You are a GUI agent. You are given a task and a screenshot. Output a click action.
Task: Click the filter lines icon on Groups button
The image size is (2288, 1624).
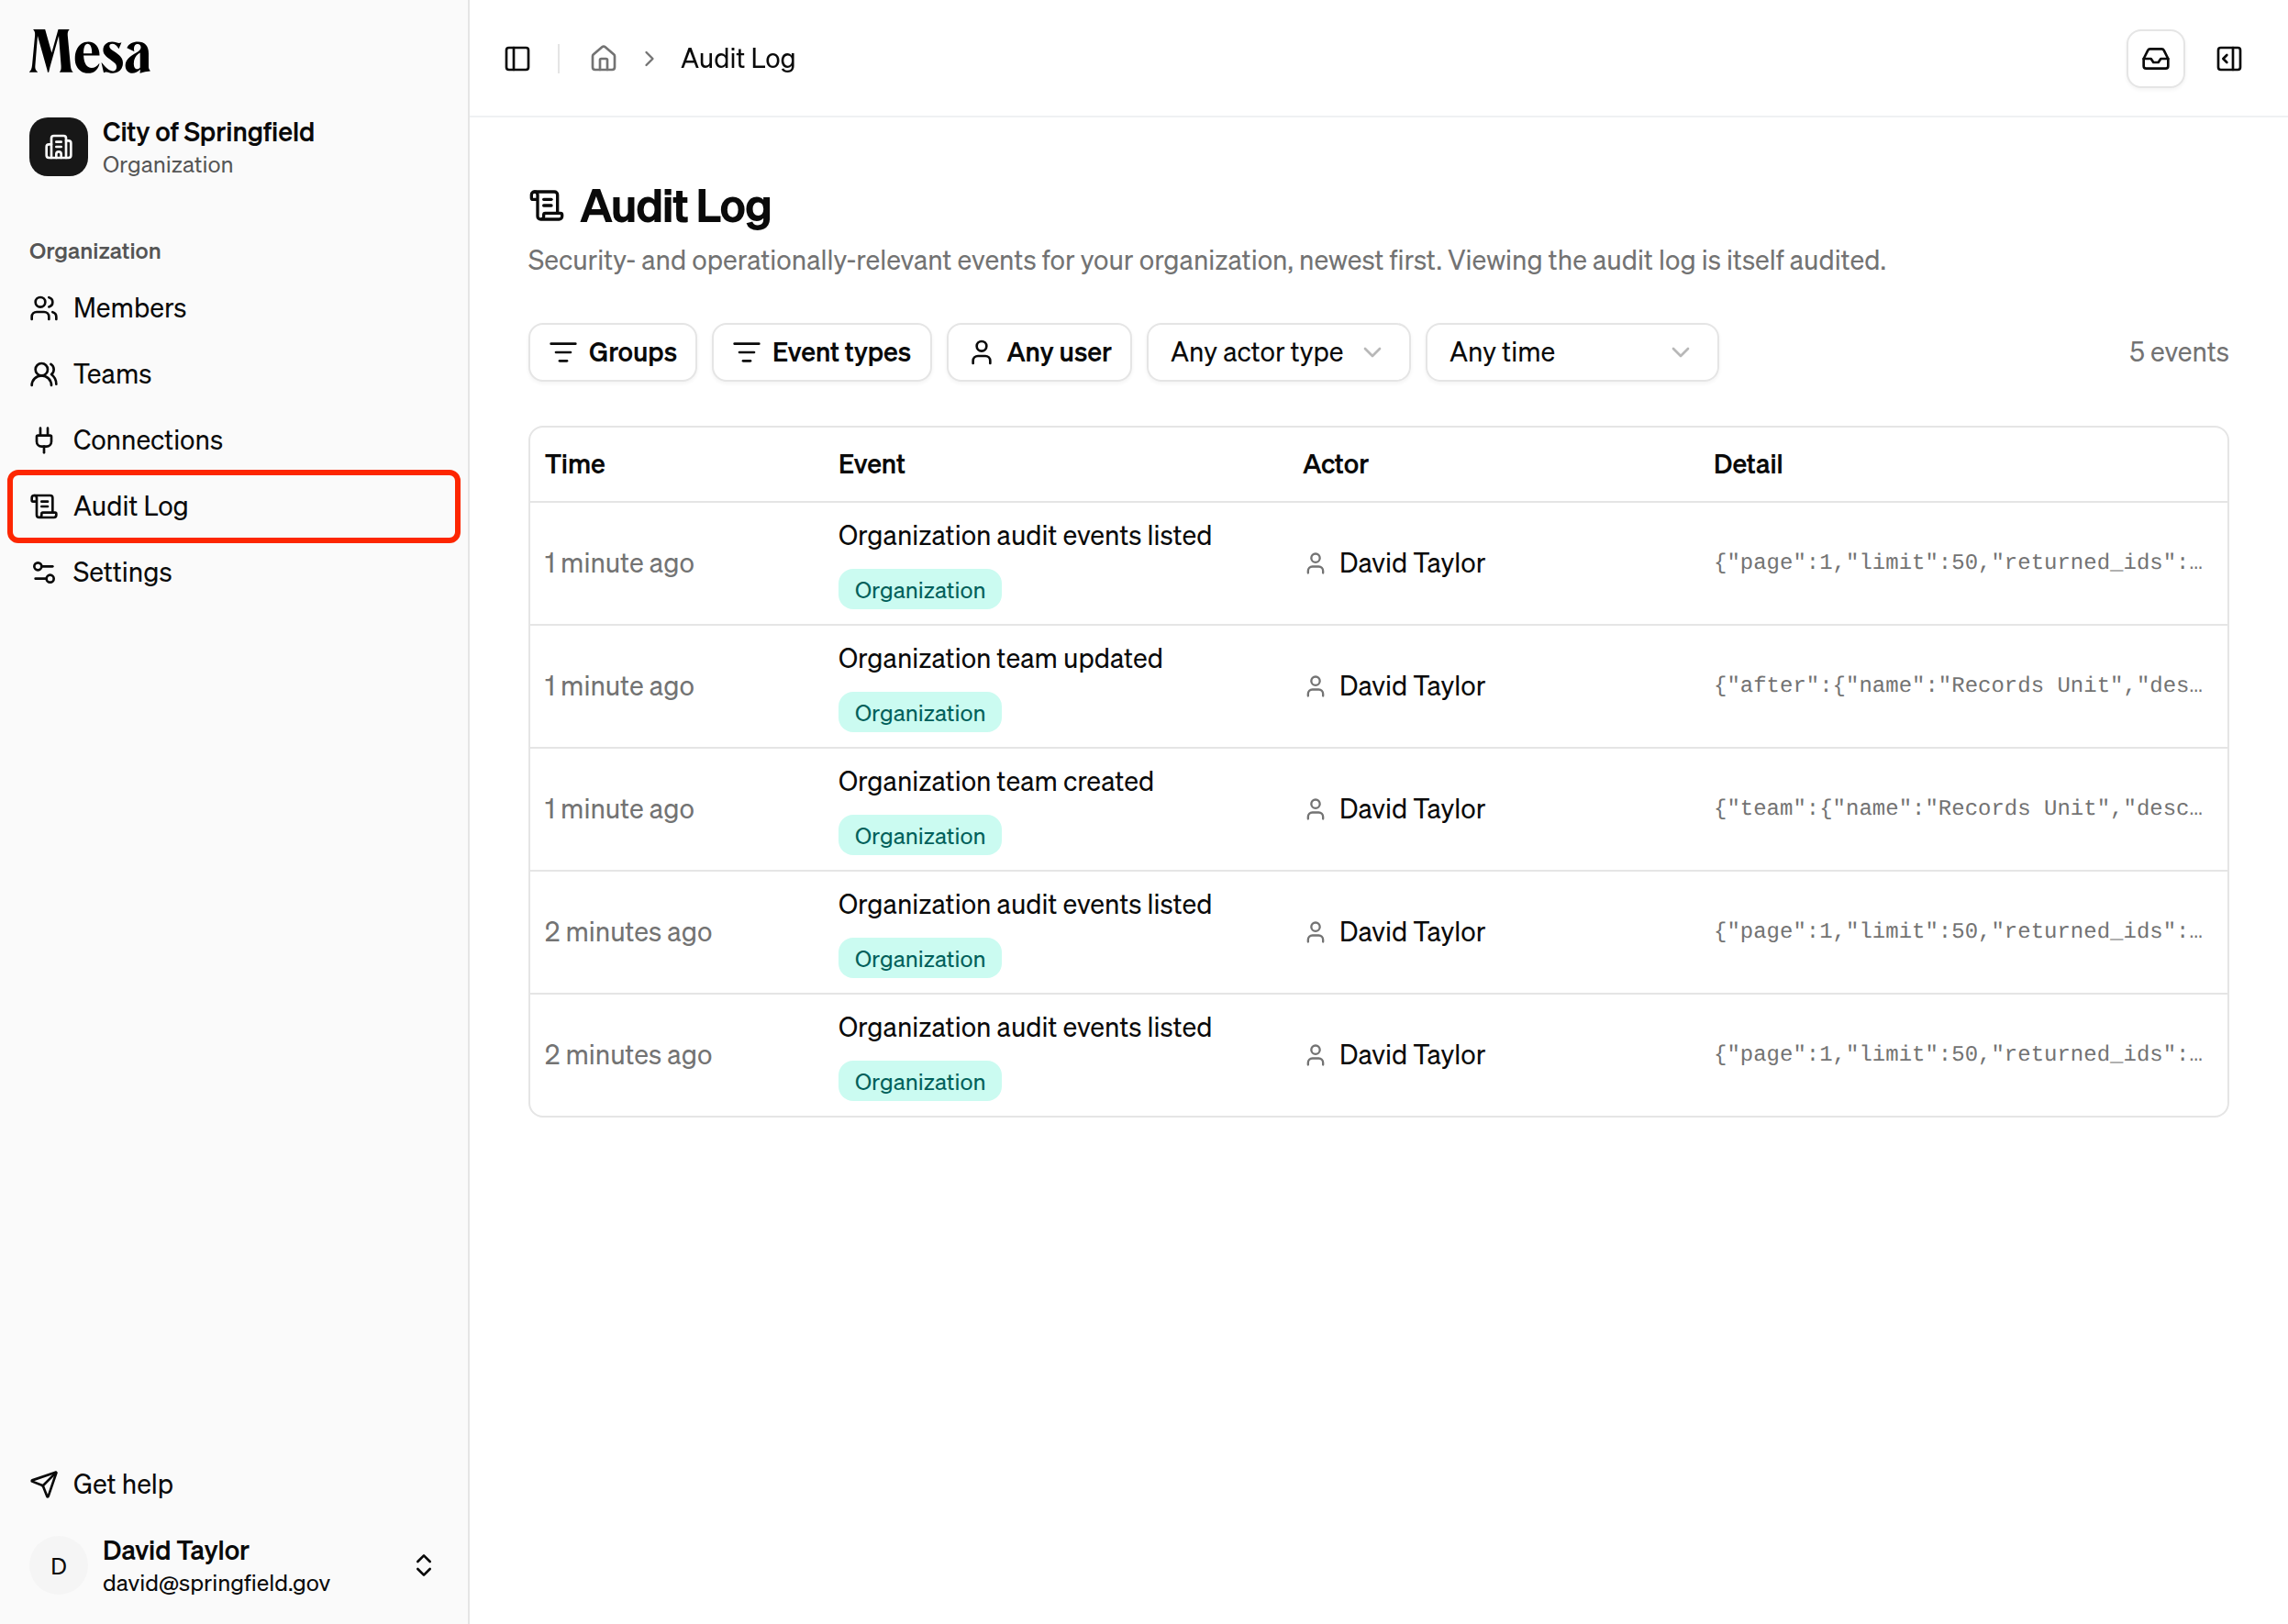tap(563, 352)
